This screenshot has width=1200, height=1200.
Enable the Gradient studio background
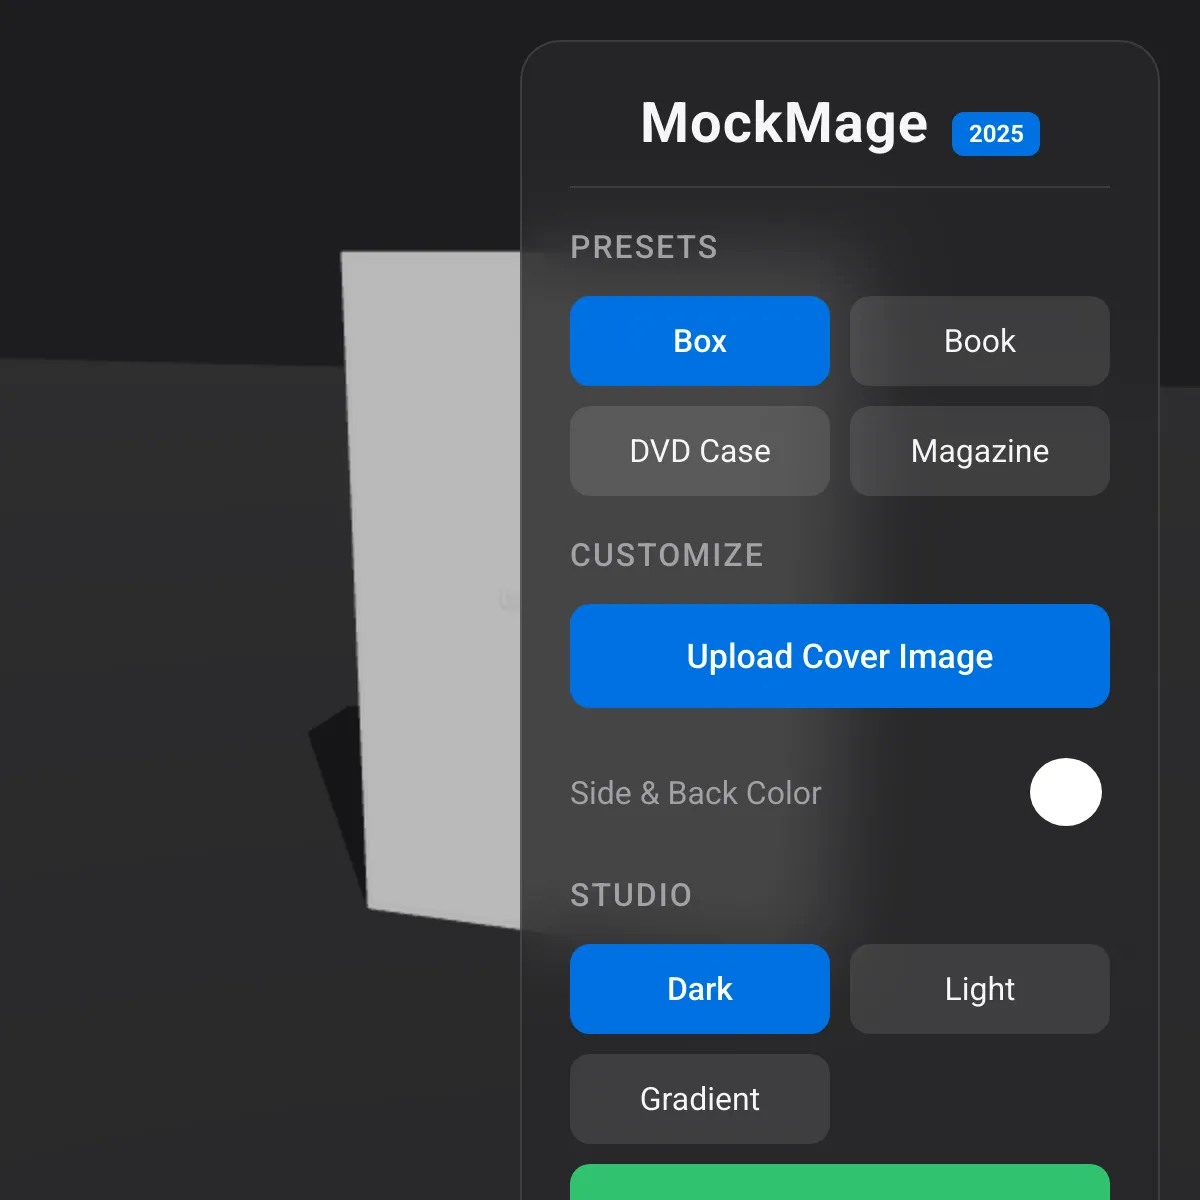pos(700,1099)
